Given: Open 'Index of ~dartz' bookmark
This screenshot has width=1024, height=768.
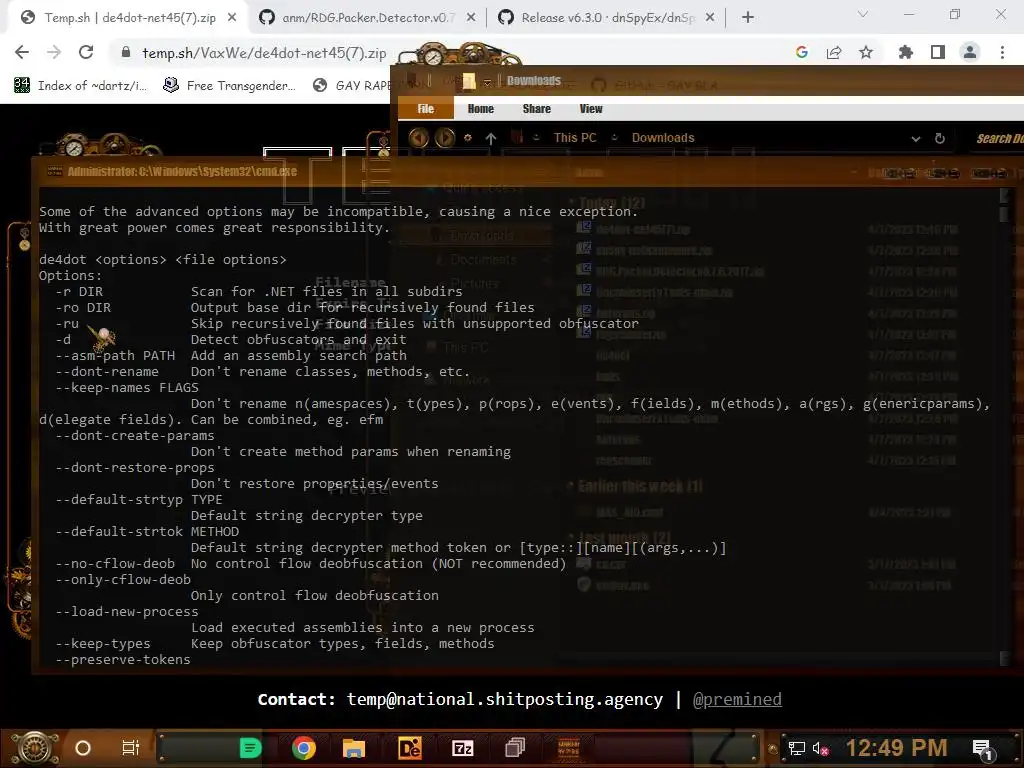Looking at the screenshot, I should pos(81,86).
